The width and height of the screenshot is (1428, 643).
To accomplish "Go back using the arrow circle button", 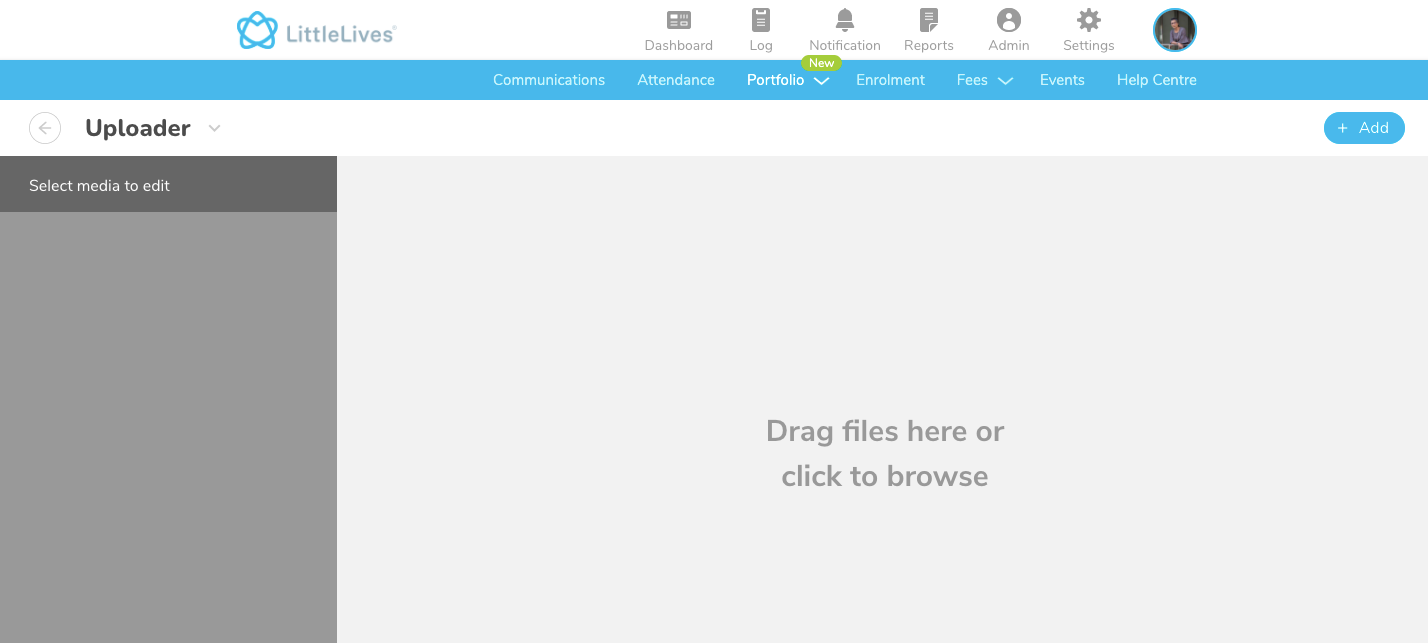I will point(45,128).
